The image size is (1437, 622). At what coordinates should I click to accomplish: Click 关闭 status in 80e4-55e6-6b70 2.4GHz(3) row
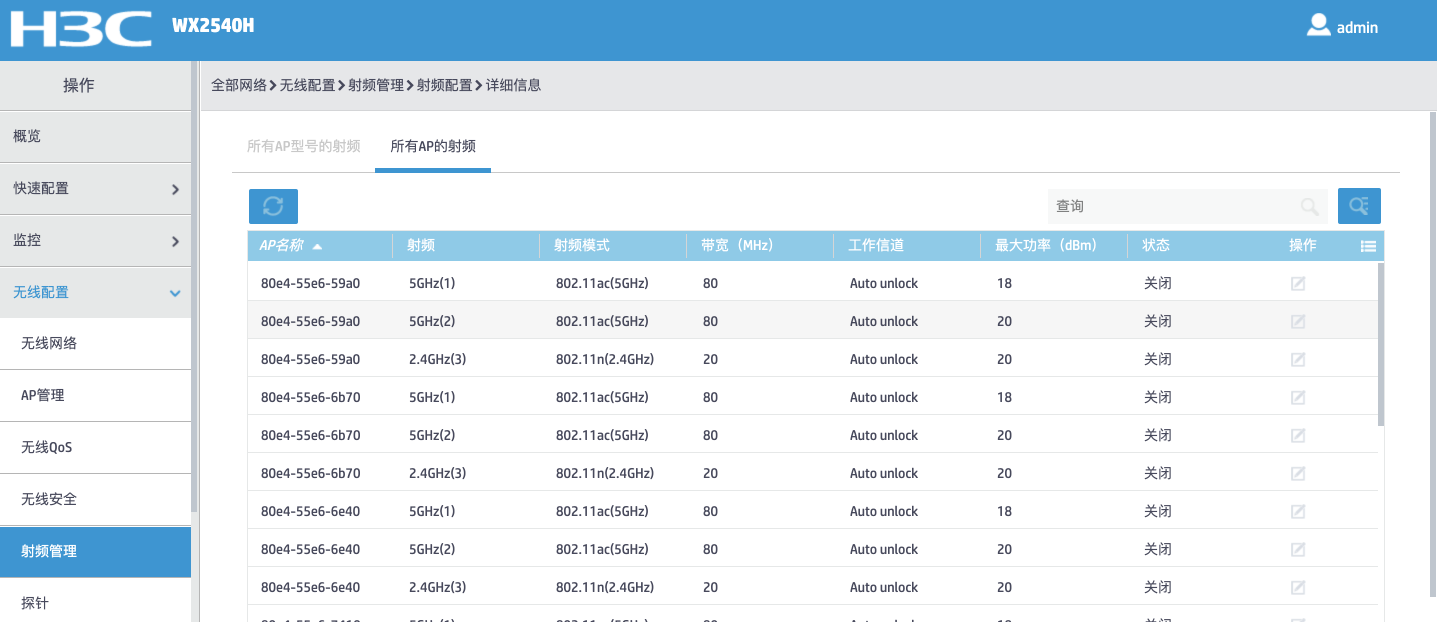1158,474
